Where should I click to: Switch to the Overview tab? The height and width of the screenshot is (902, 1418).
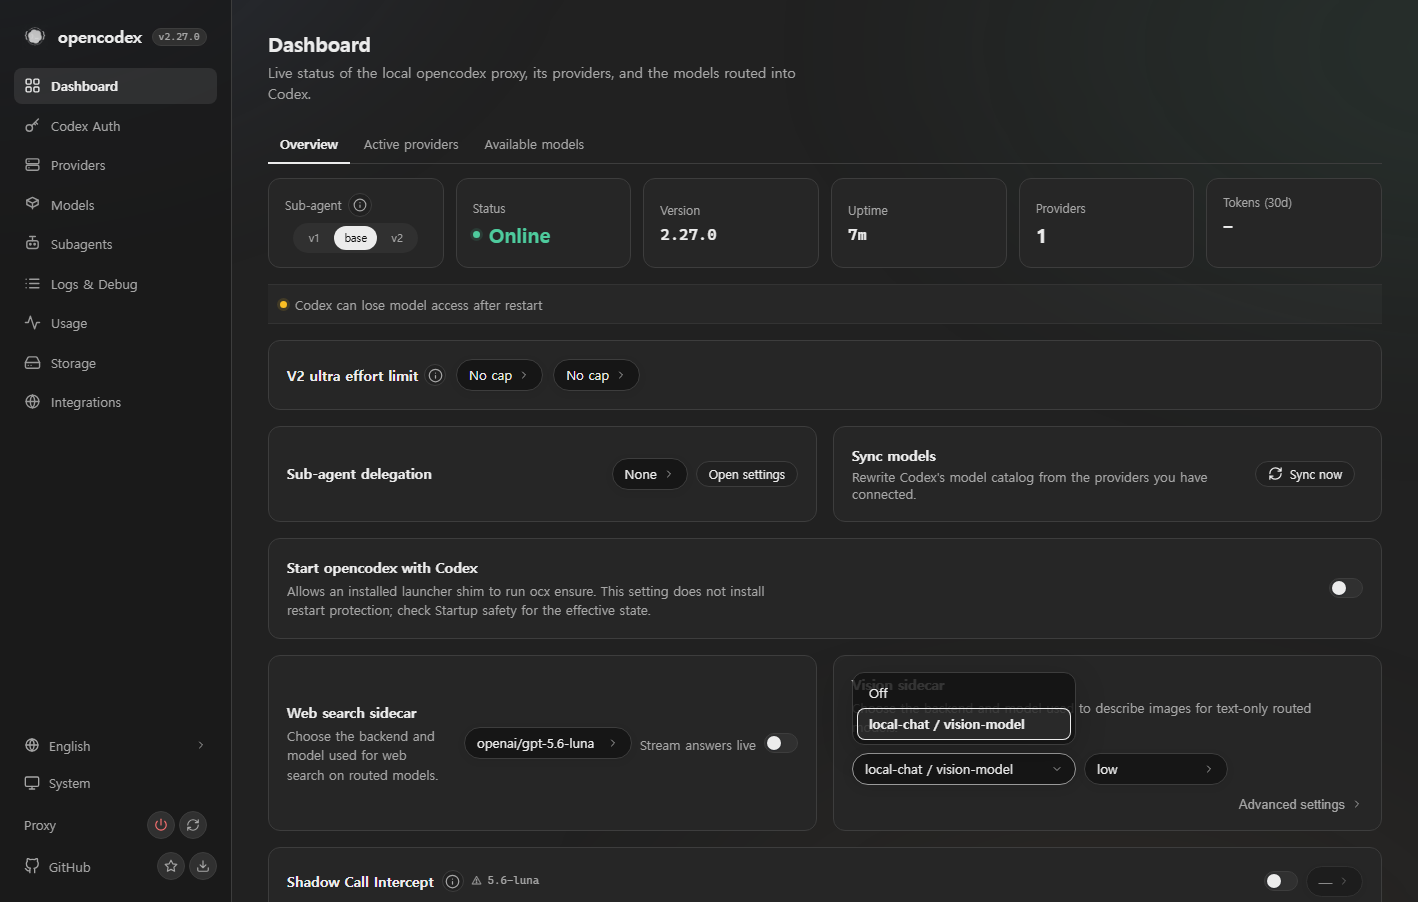tap(309, 145)
